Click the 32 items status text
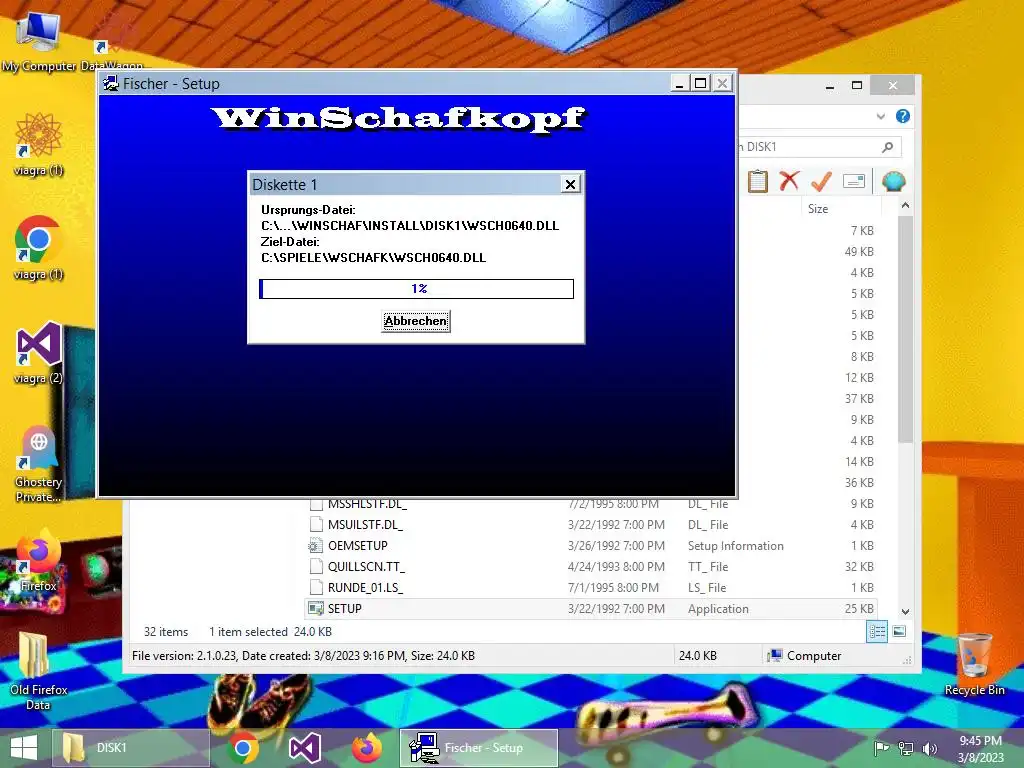 pyautogui.click(x=166, y=632)
